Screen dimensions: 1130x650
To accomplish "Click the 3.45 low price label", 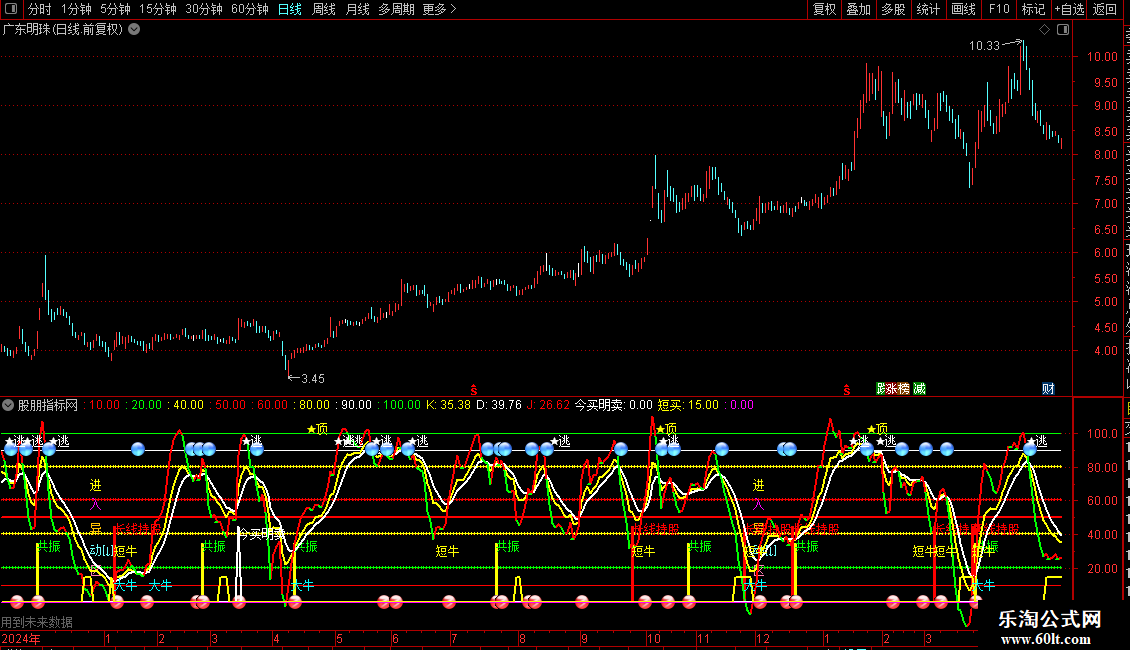I will click(x=313, y=378).
